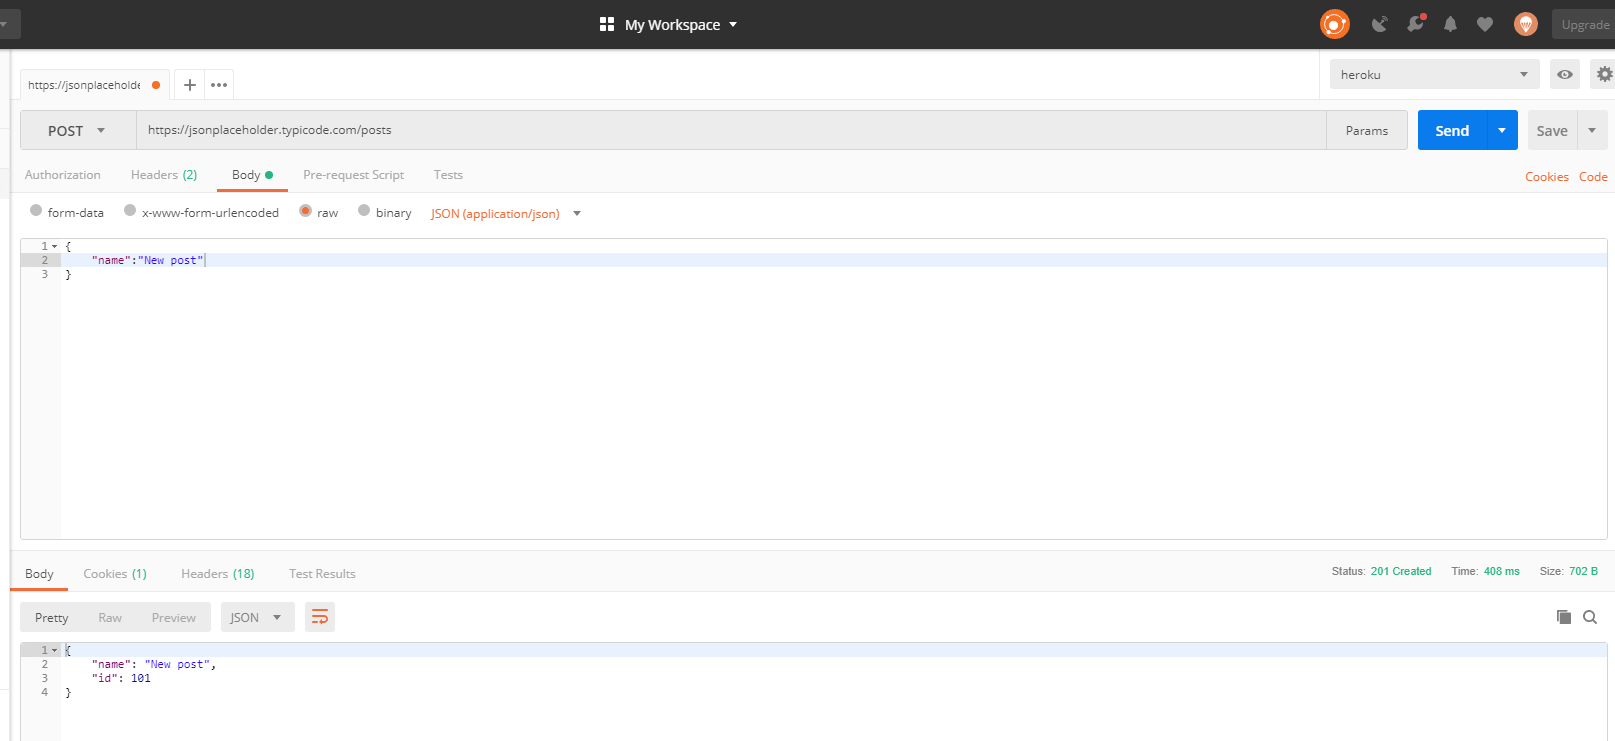This screenshot has height=741, width=1615.
Task: Open the wrench settings icon in header
Action: point(1415,24)
